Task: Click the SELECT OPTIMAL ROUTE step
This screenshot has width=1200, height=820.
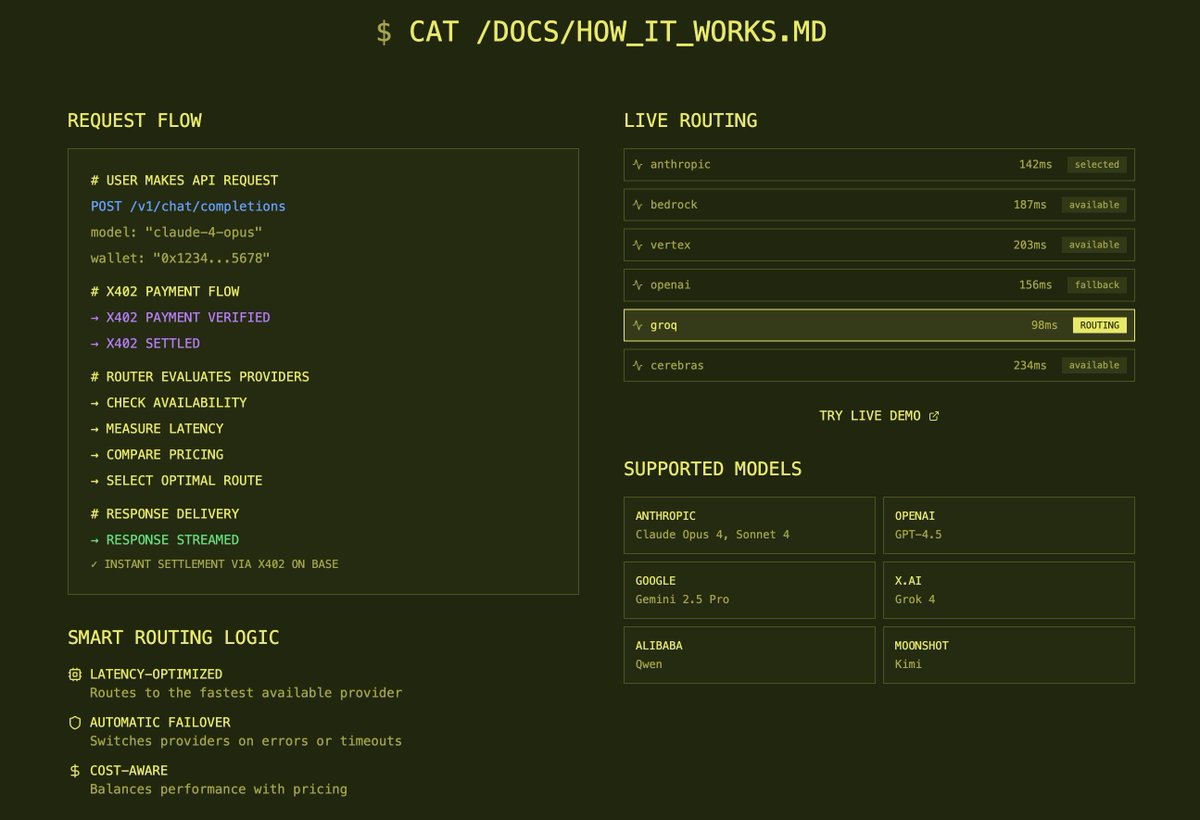Action: pyautogui.click(x=176, y=480)
